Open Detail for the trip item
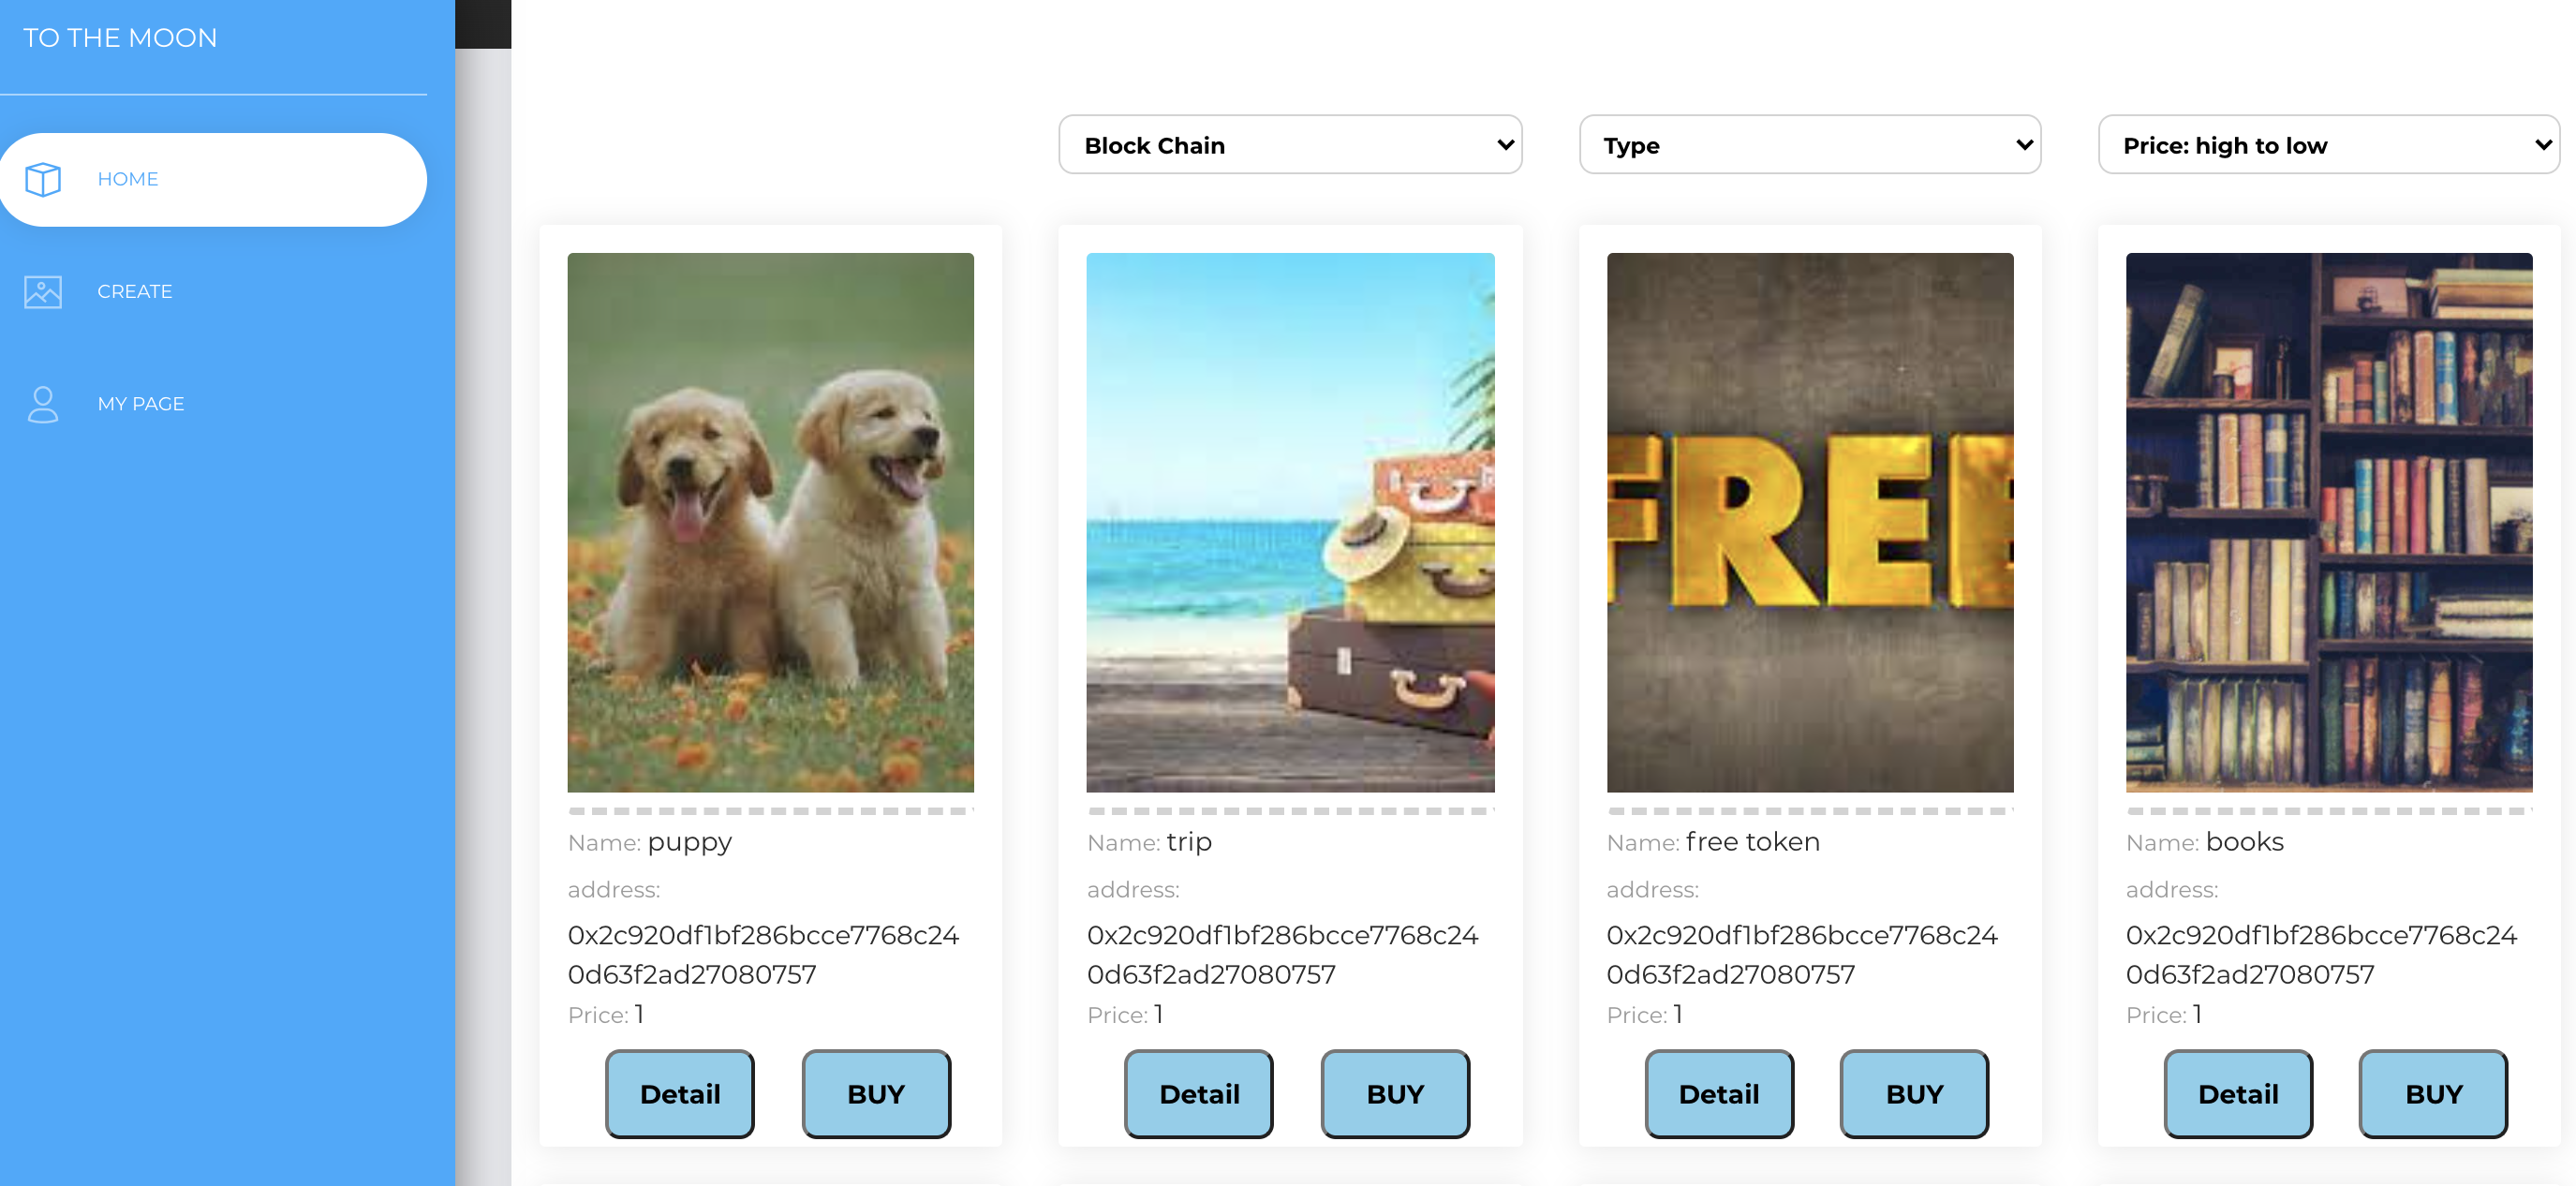 point(1198,1093)
